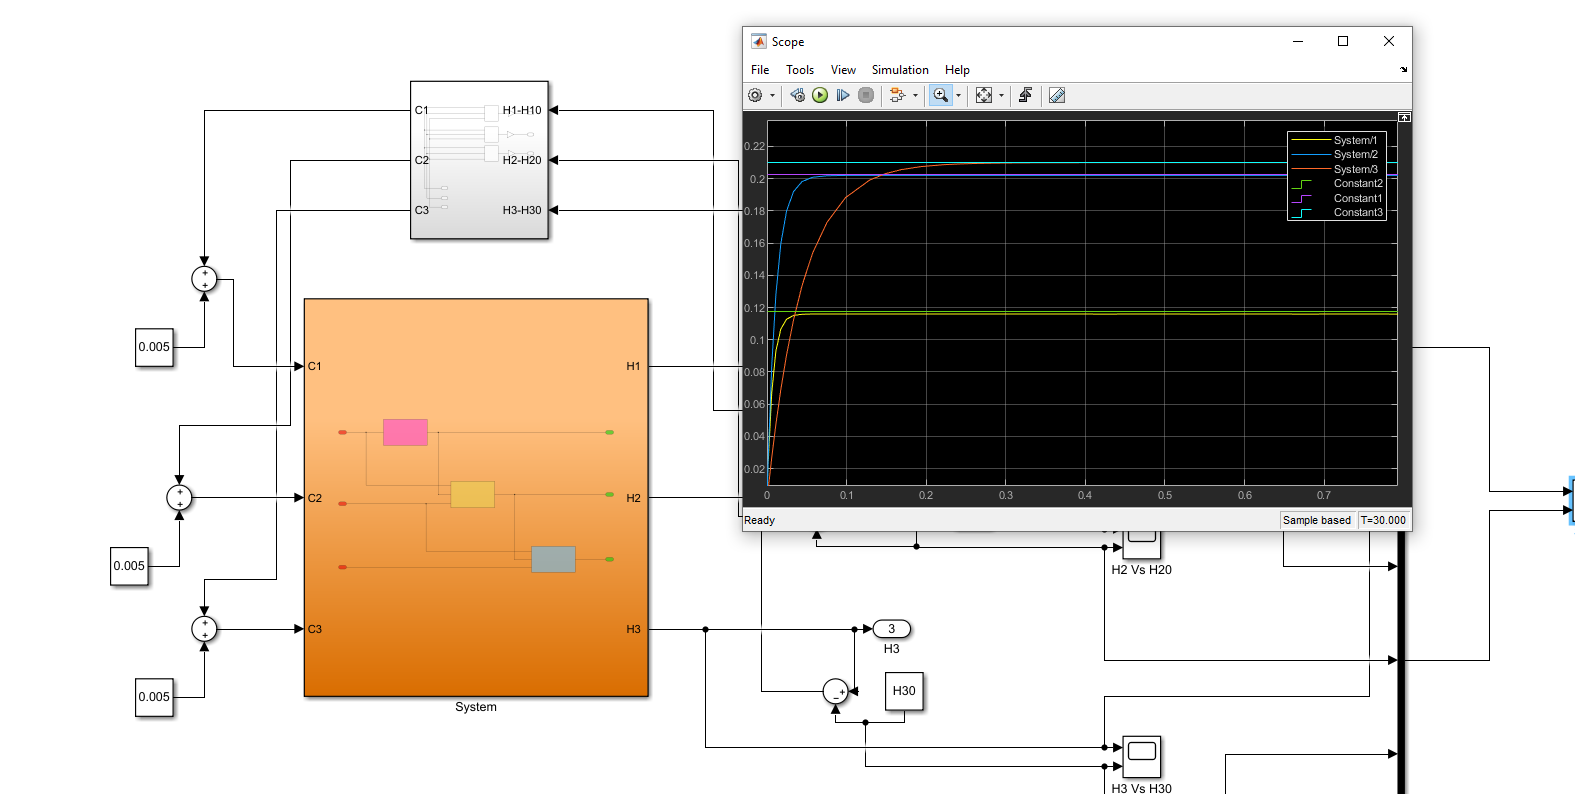Screen dimensions: 1575x794
Task: Click the green Run simulation button
Action: point(820,95)
